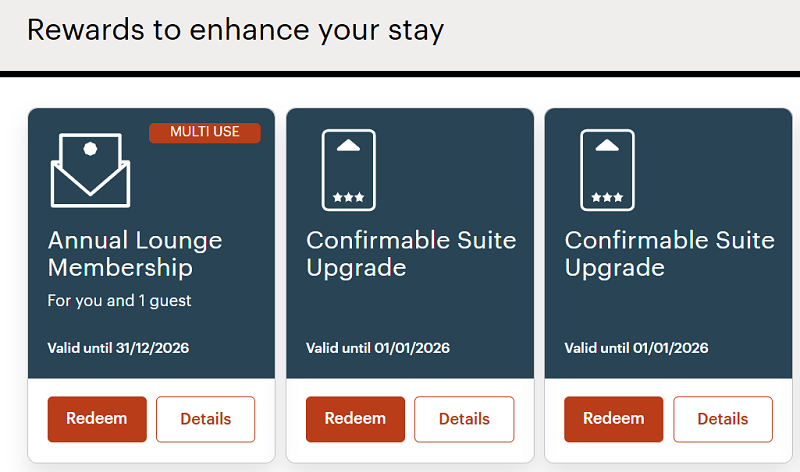Viewport: 800px width, 472px height.
Task: Click the 'Rewards to enhance your stay' heading
Action: [x=235, y=30]
